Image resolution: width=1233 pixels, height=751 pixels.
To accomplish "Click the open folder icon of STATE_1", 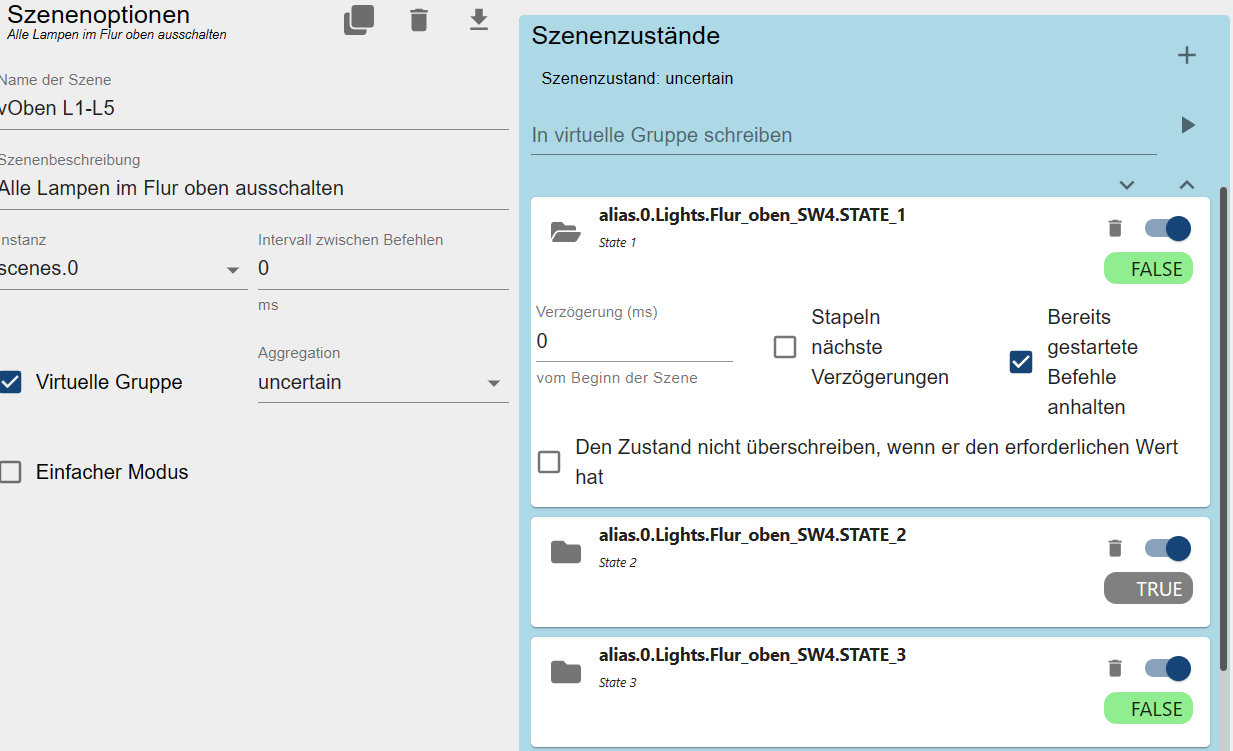I will coord(566,232).
